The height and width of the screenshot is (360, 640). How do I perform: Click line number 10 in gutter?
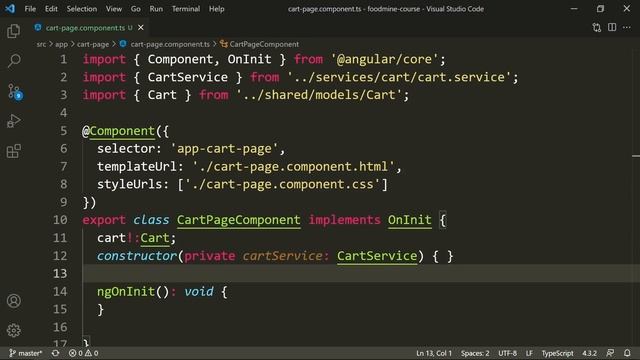click(60, 220)
